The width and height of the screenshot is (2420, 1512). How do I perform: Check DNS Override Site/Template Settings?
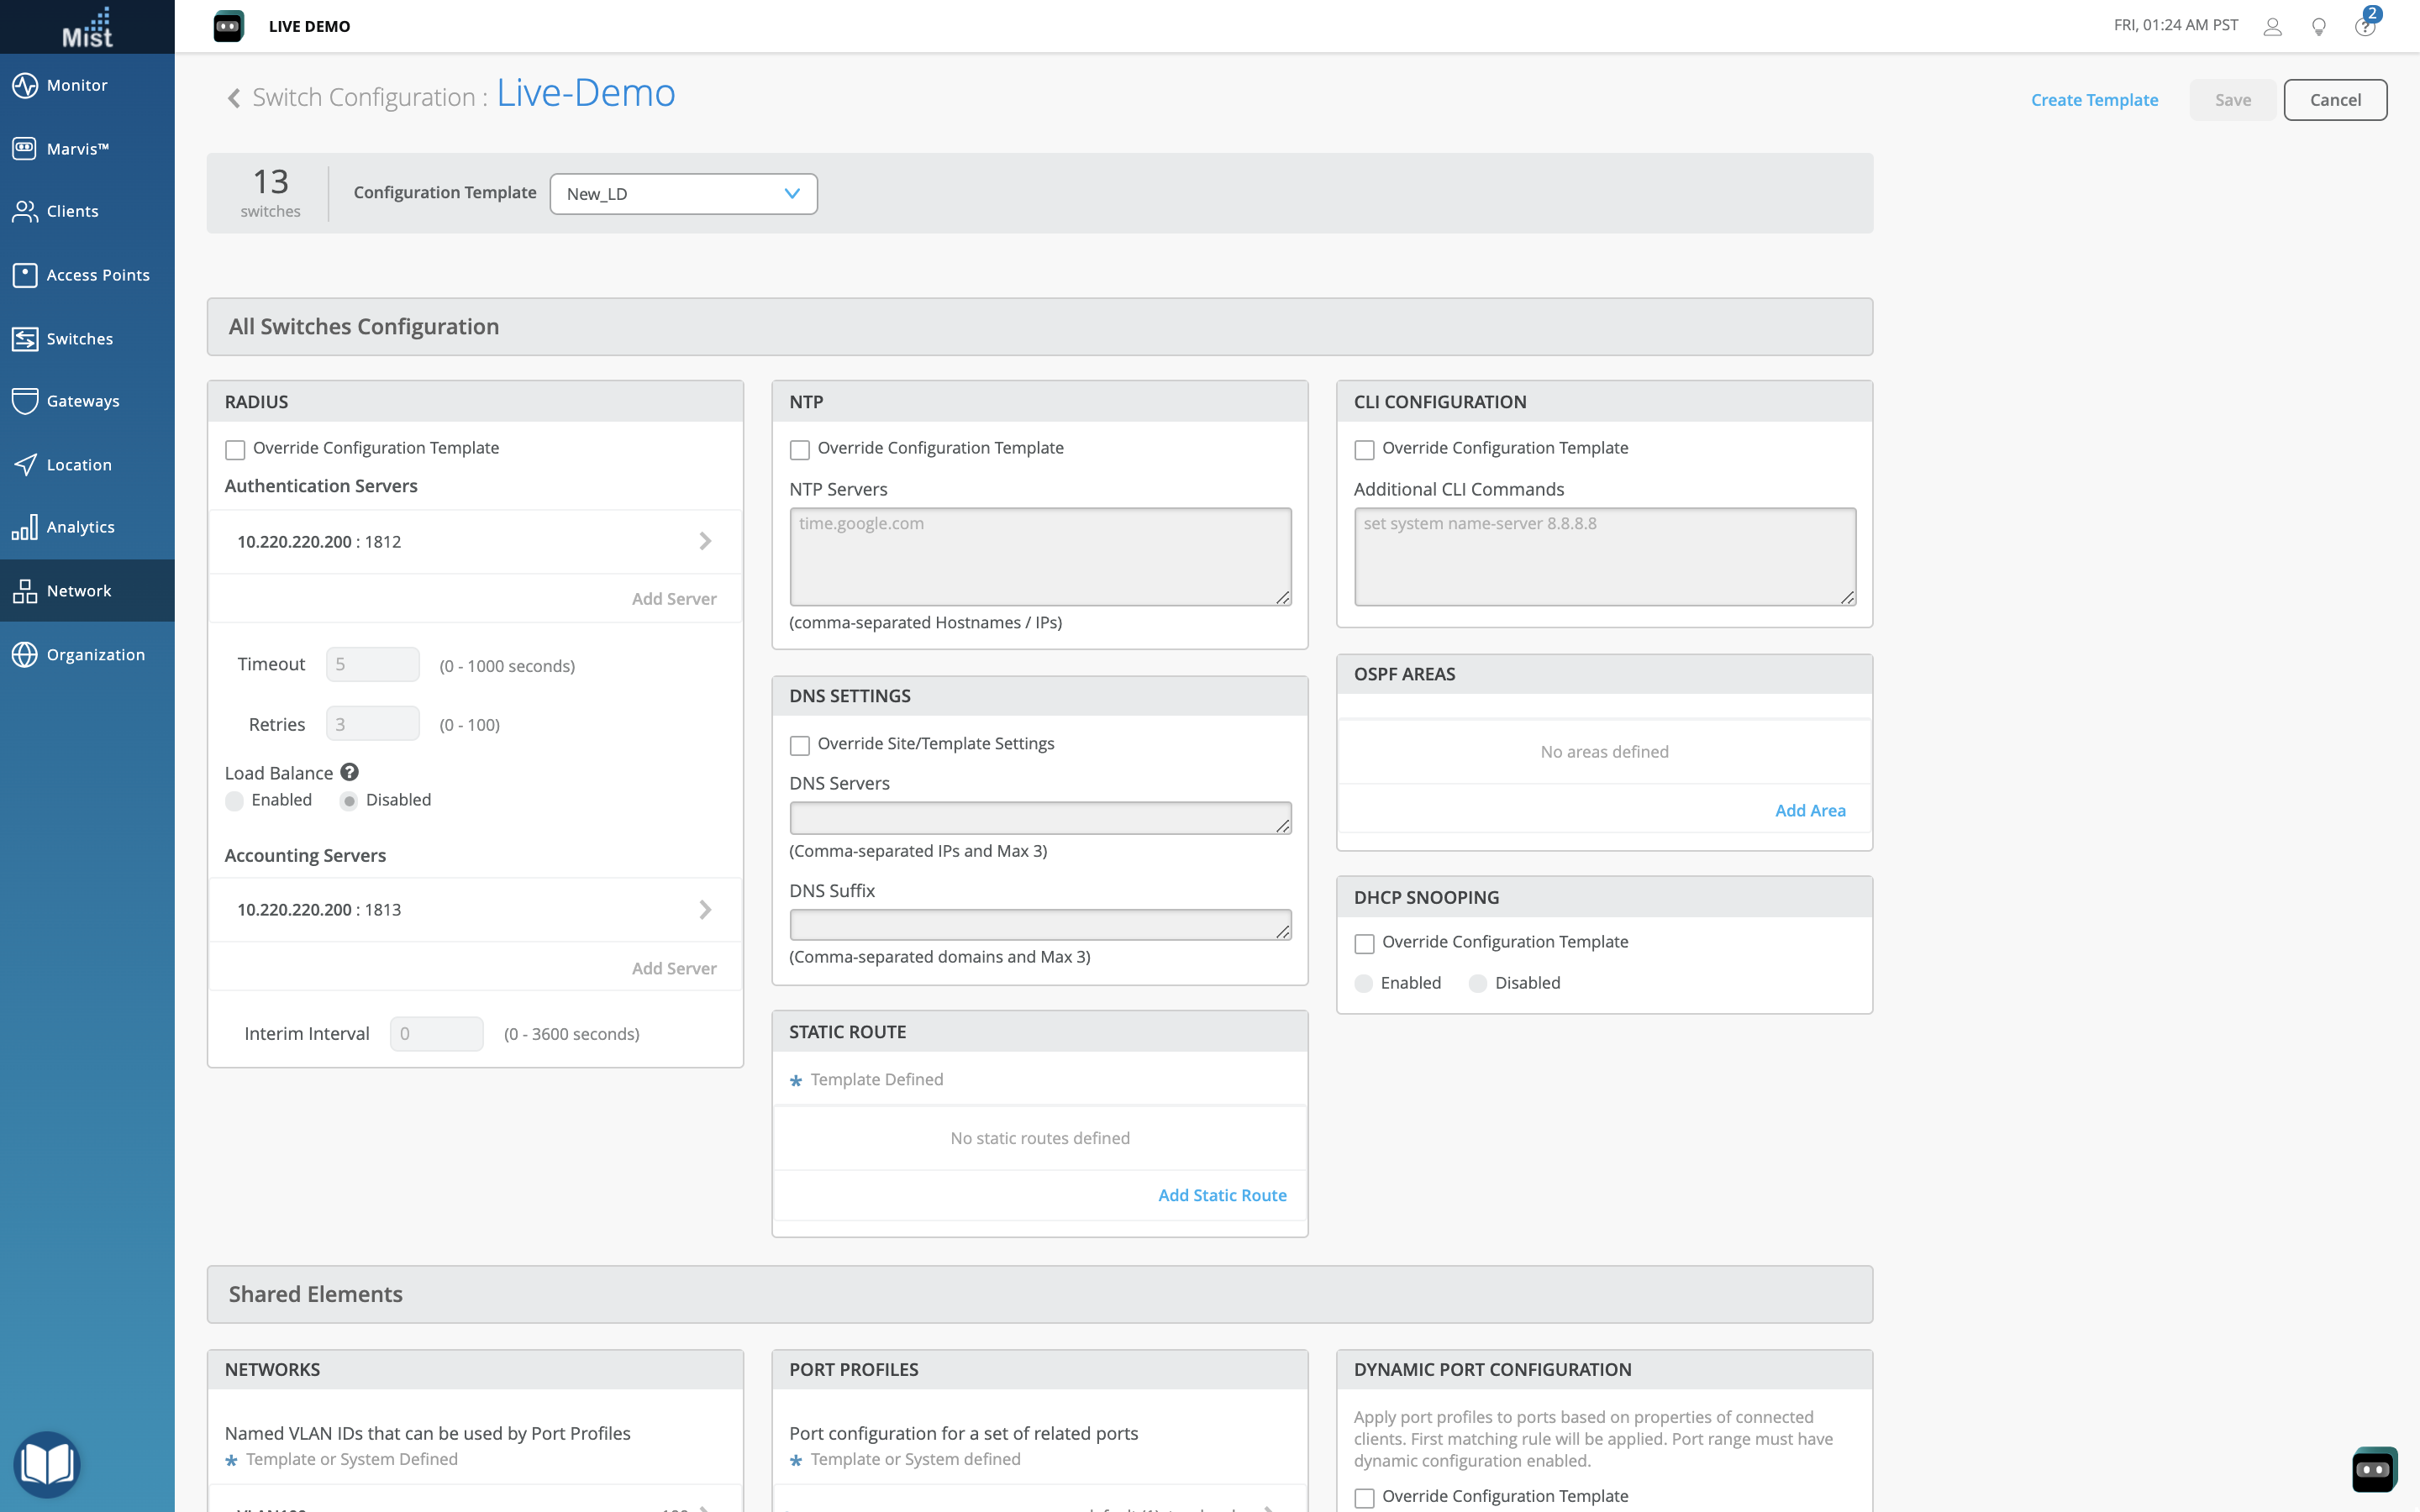click(800, 745)
